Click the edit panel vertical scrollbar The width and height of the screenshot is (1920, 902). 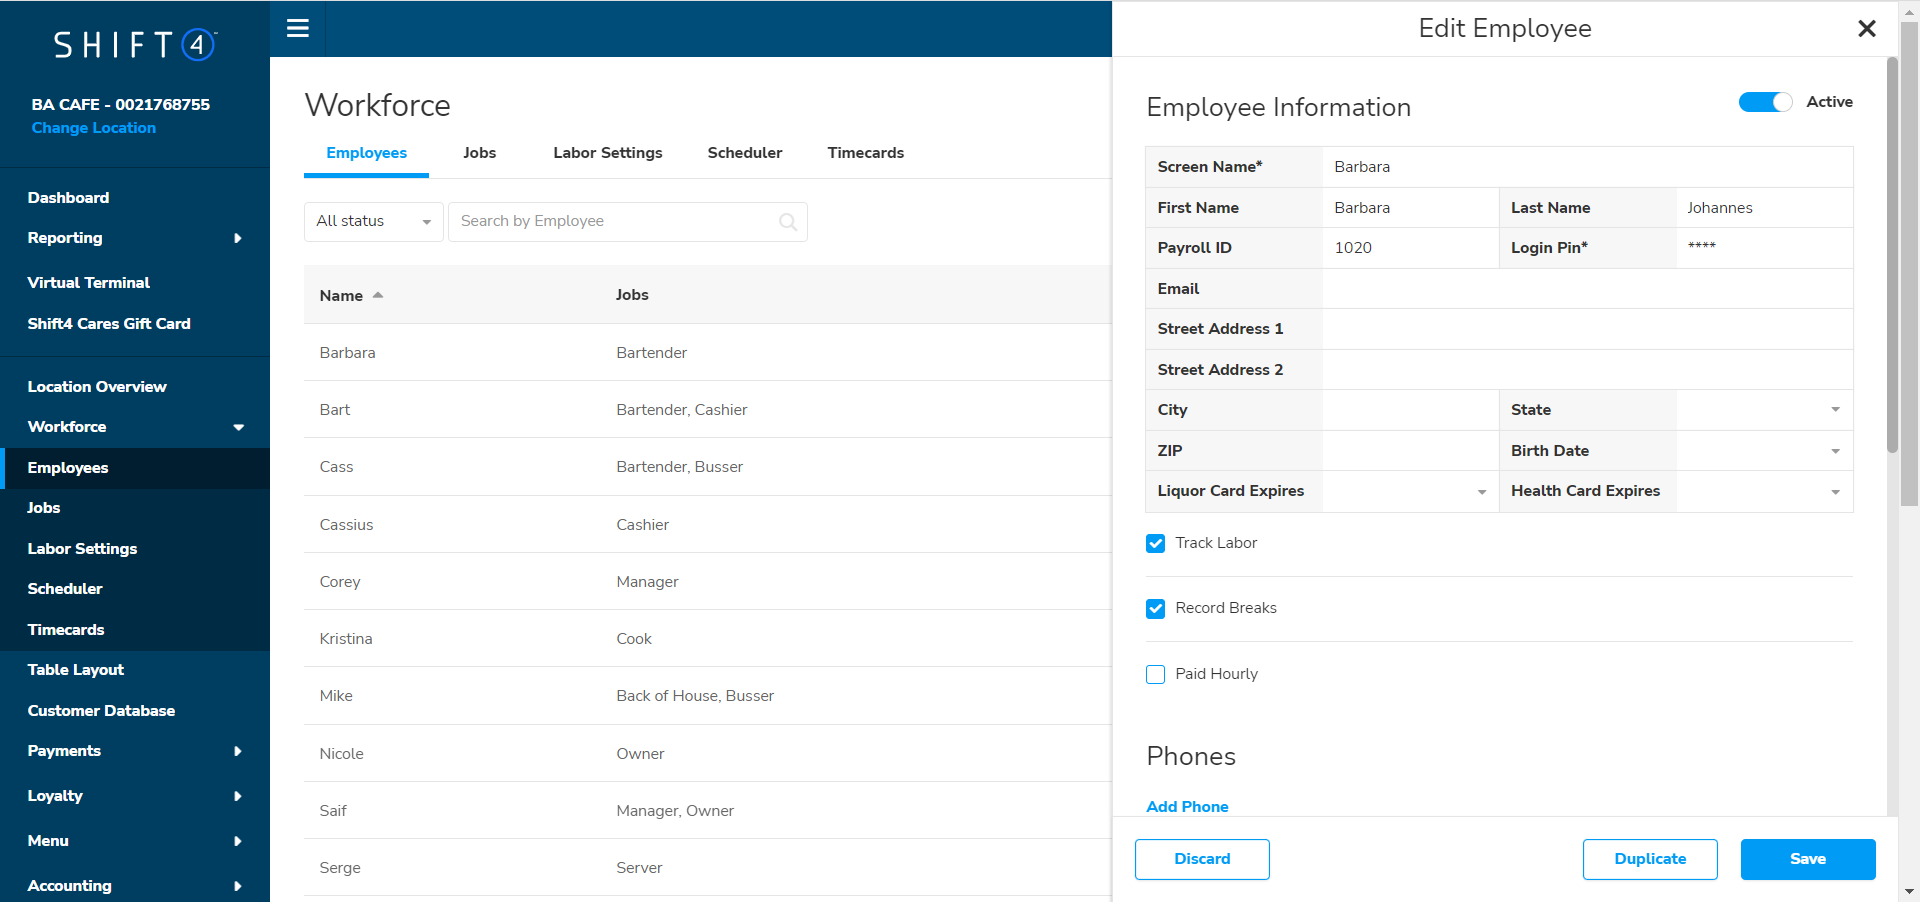coord(1892,255)
